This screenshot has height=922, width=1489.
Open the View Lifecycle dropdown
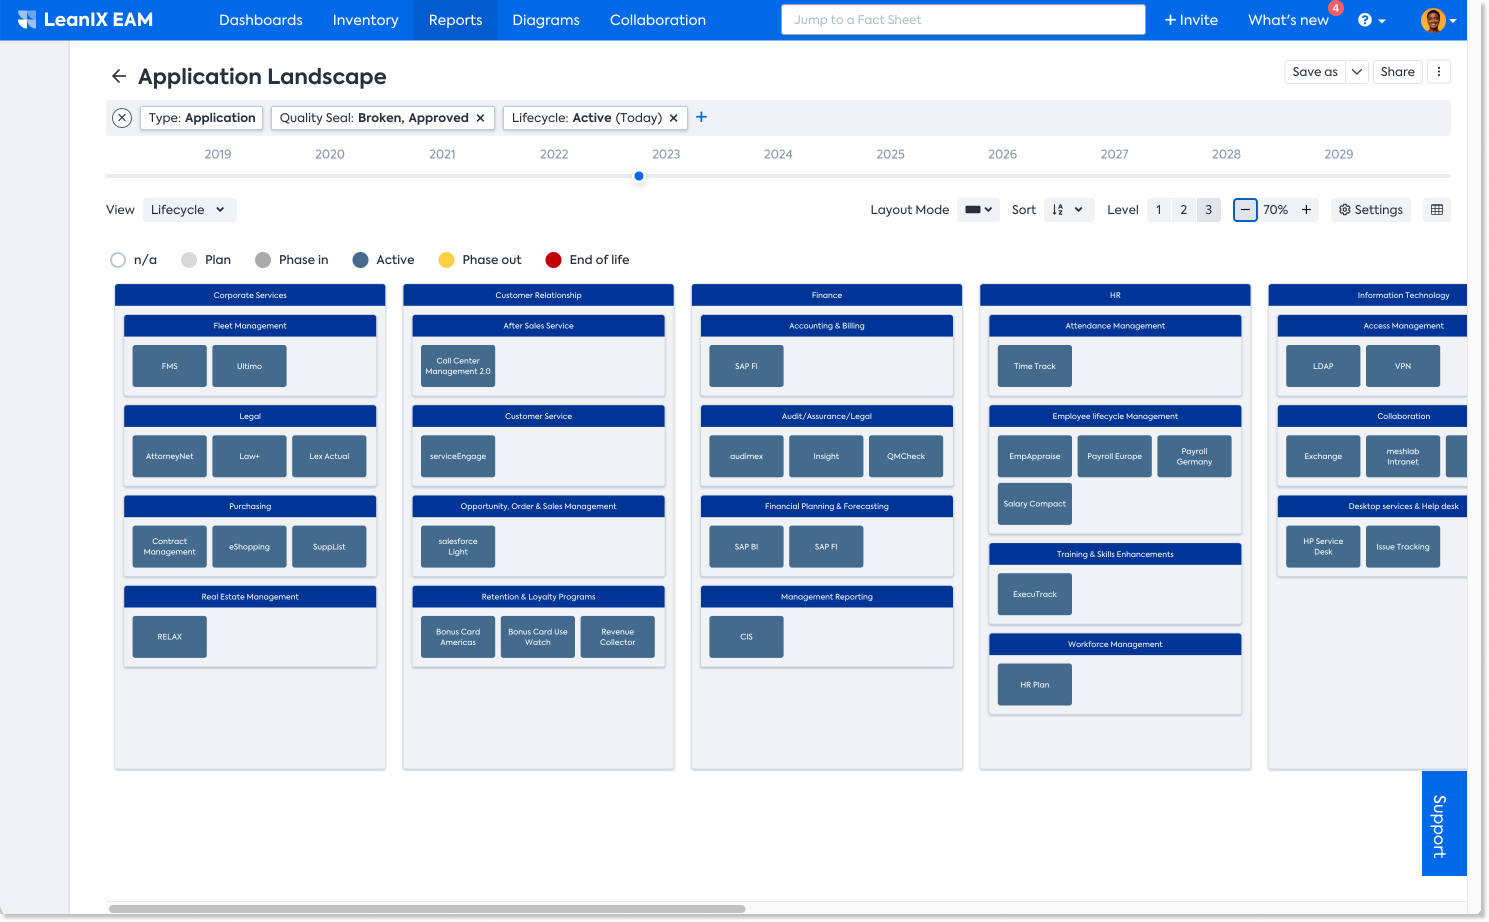(190, 210)
